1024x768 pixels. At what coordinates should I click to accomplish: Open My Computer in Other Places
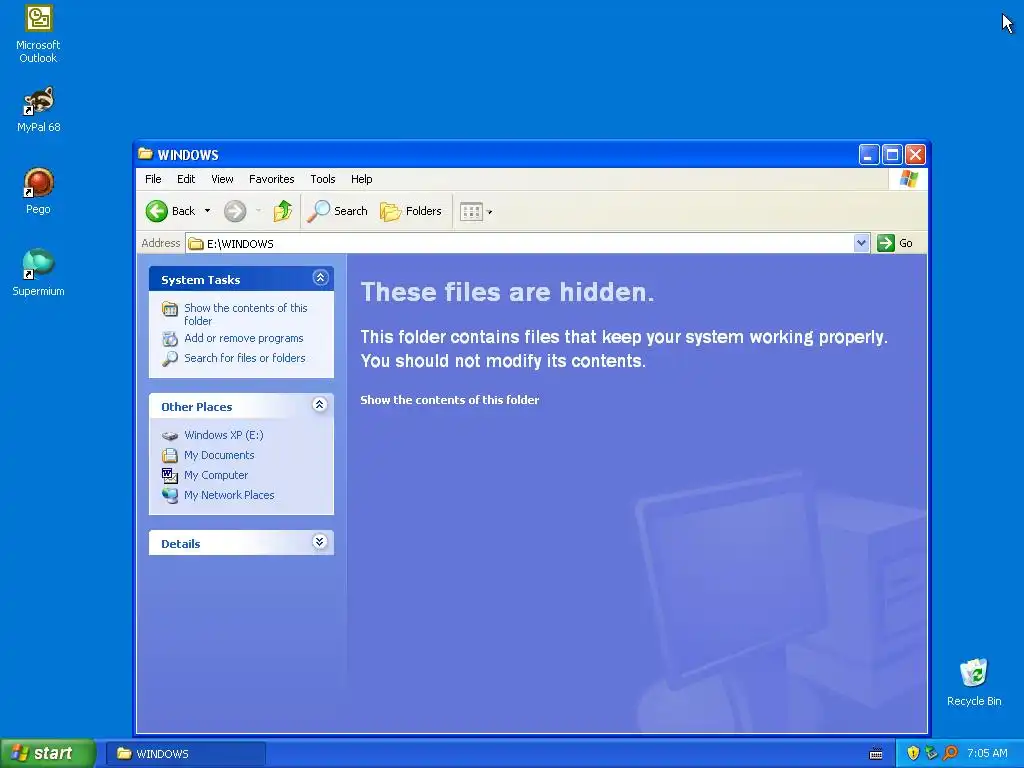pyautogui.click(x=216, y=475)
